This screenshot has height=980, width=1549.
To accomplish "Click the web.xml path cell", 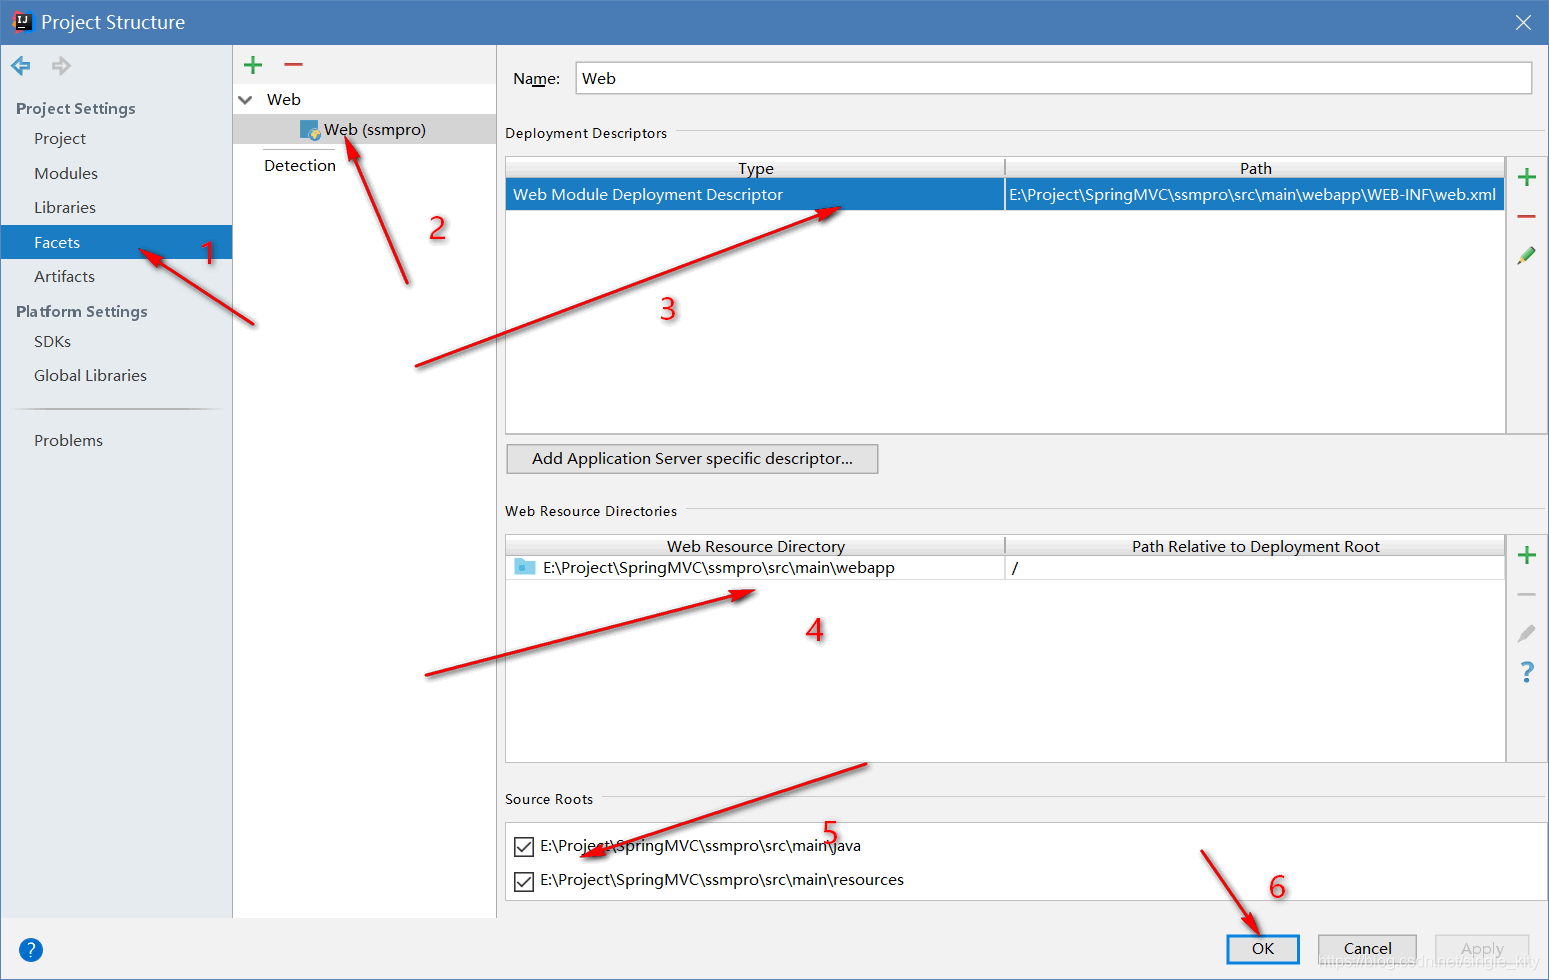I will [1254, 195].
